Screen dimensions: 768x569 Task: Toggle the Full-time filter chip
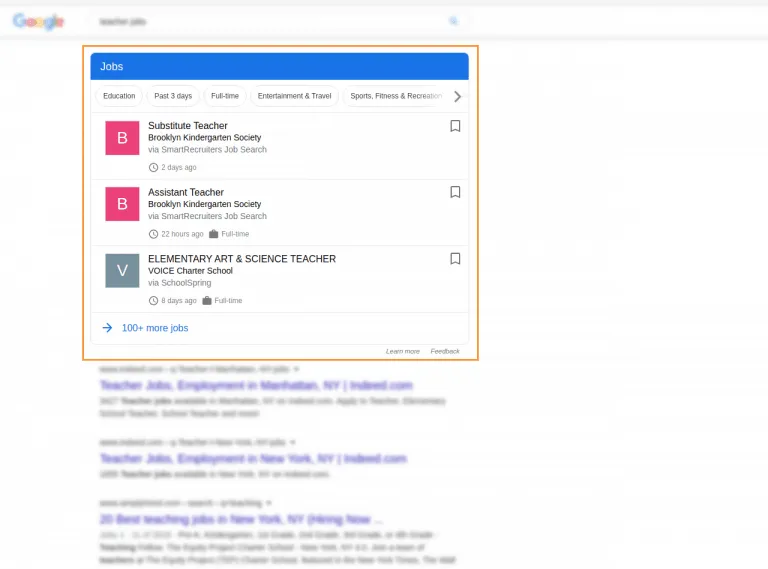[x=225, y=96]
